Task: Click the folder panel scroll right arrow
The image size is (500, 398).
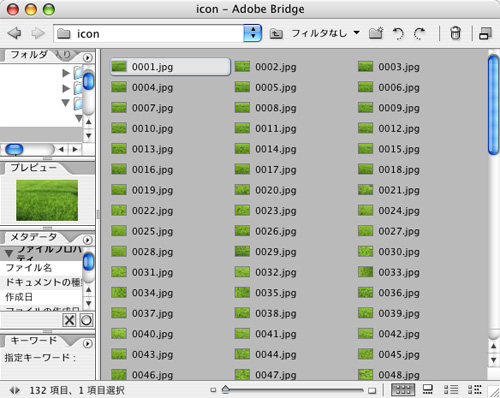Action: pos(75,149)
